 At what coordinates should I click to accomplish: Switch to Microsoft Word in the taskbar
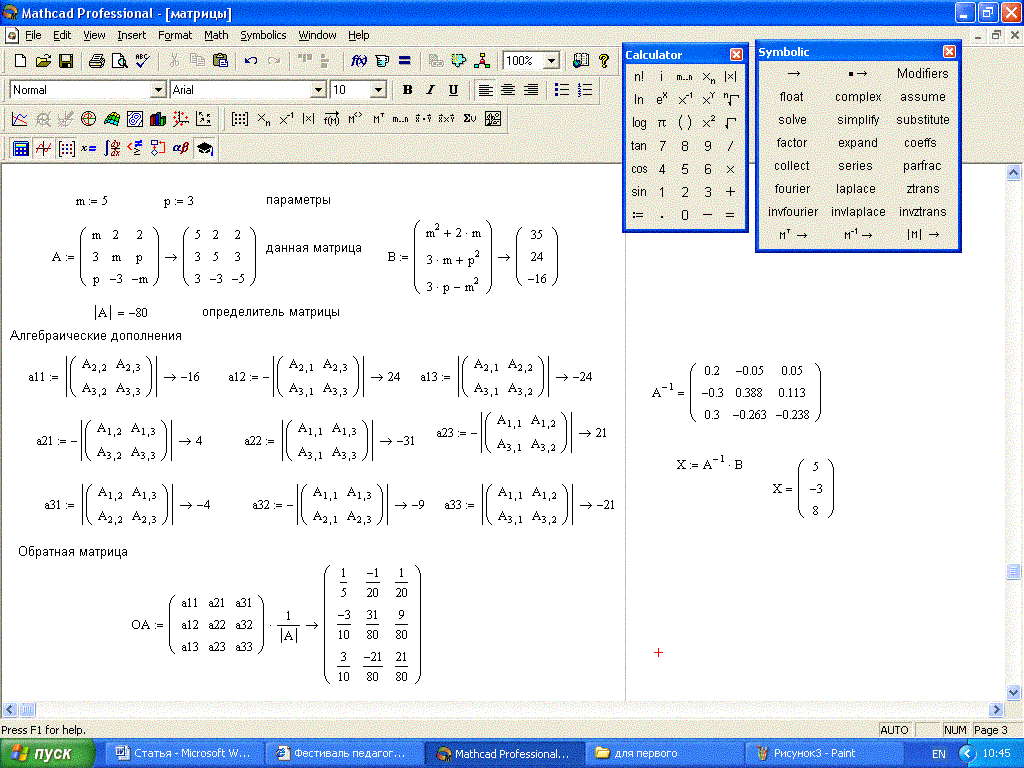coord(184,753)
